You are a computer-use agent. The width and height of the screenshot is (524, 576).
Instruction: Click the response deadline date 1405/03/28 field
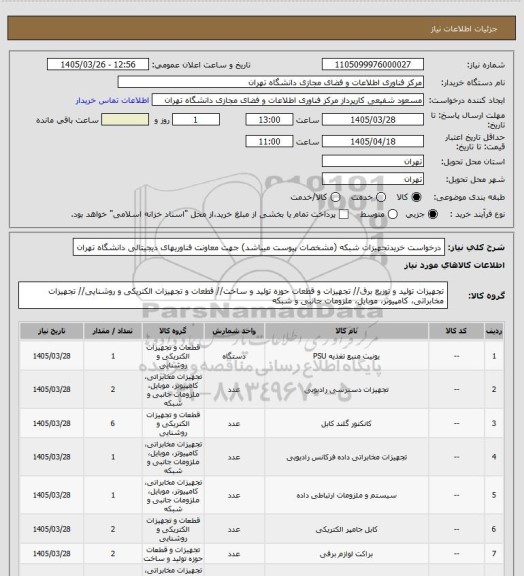pyautogui.click(x=373, y=120)
